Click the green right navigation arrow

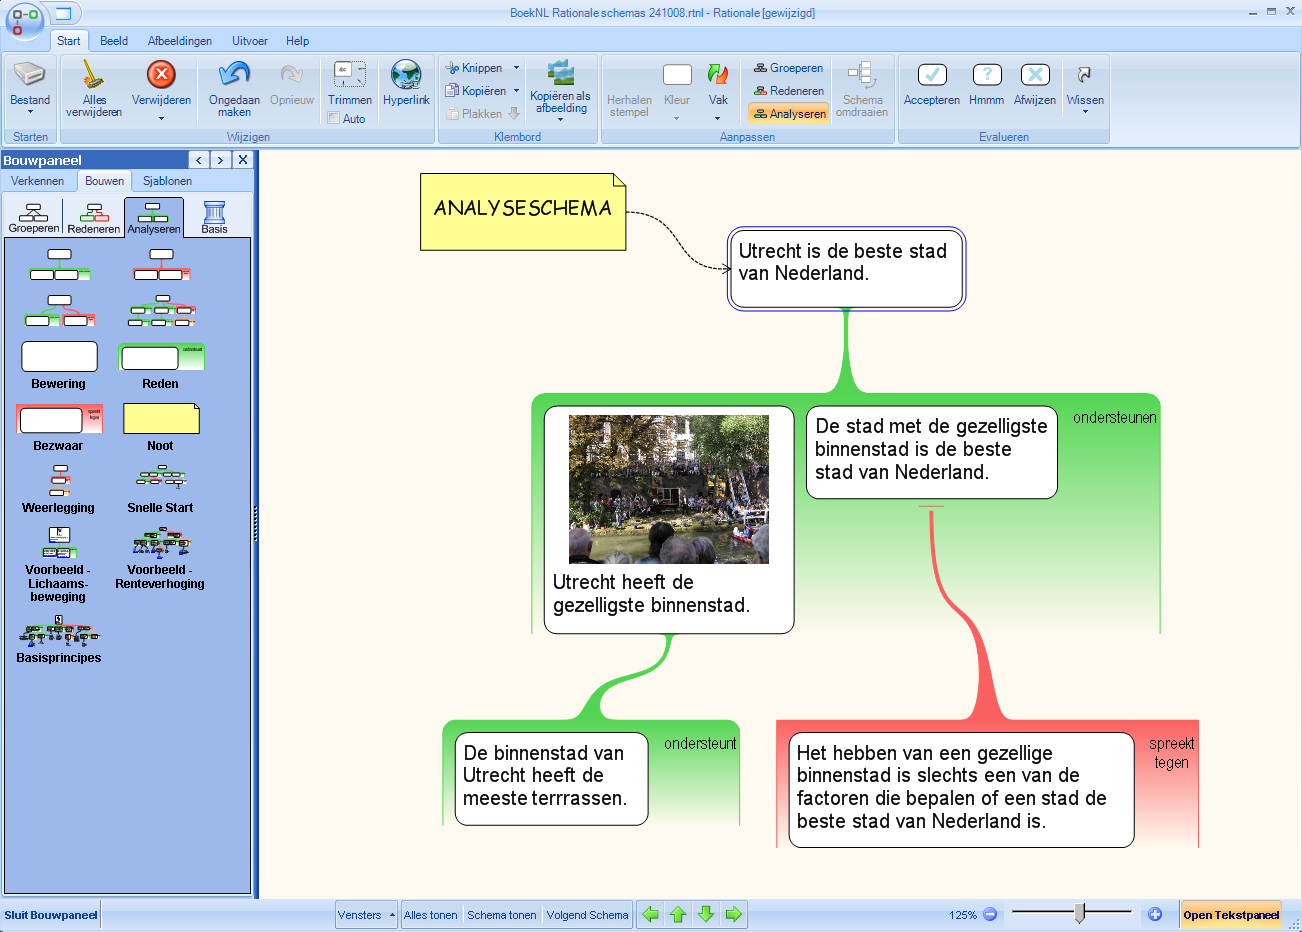coord(733,914)
